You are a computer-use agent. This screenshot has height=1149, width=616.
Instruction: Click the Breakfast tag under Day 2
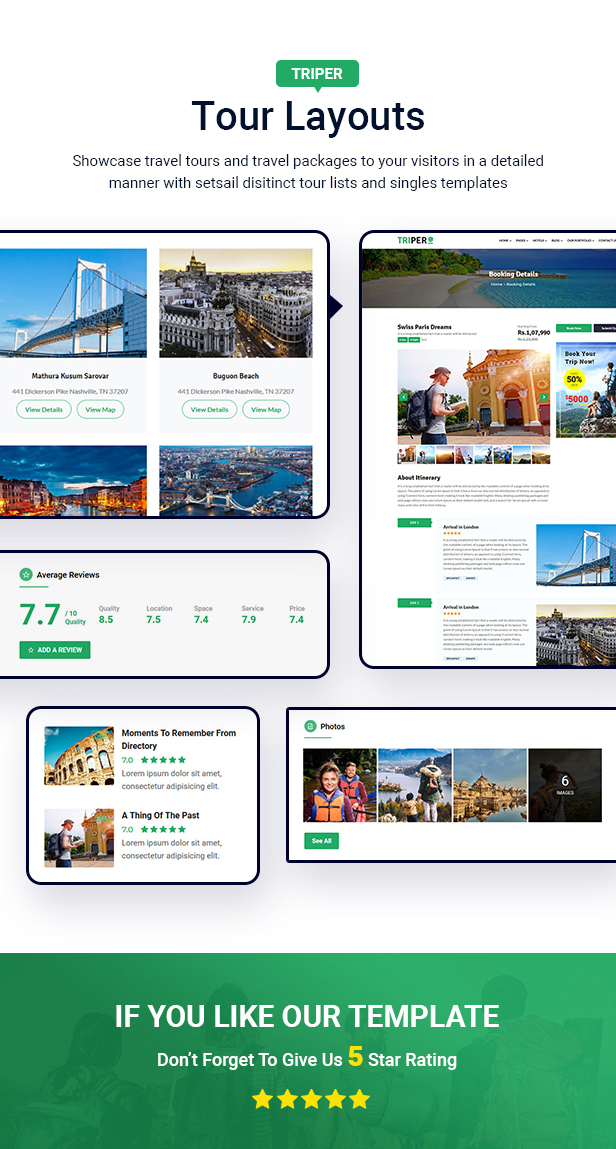coord(453,658)
